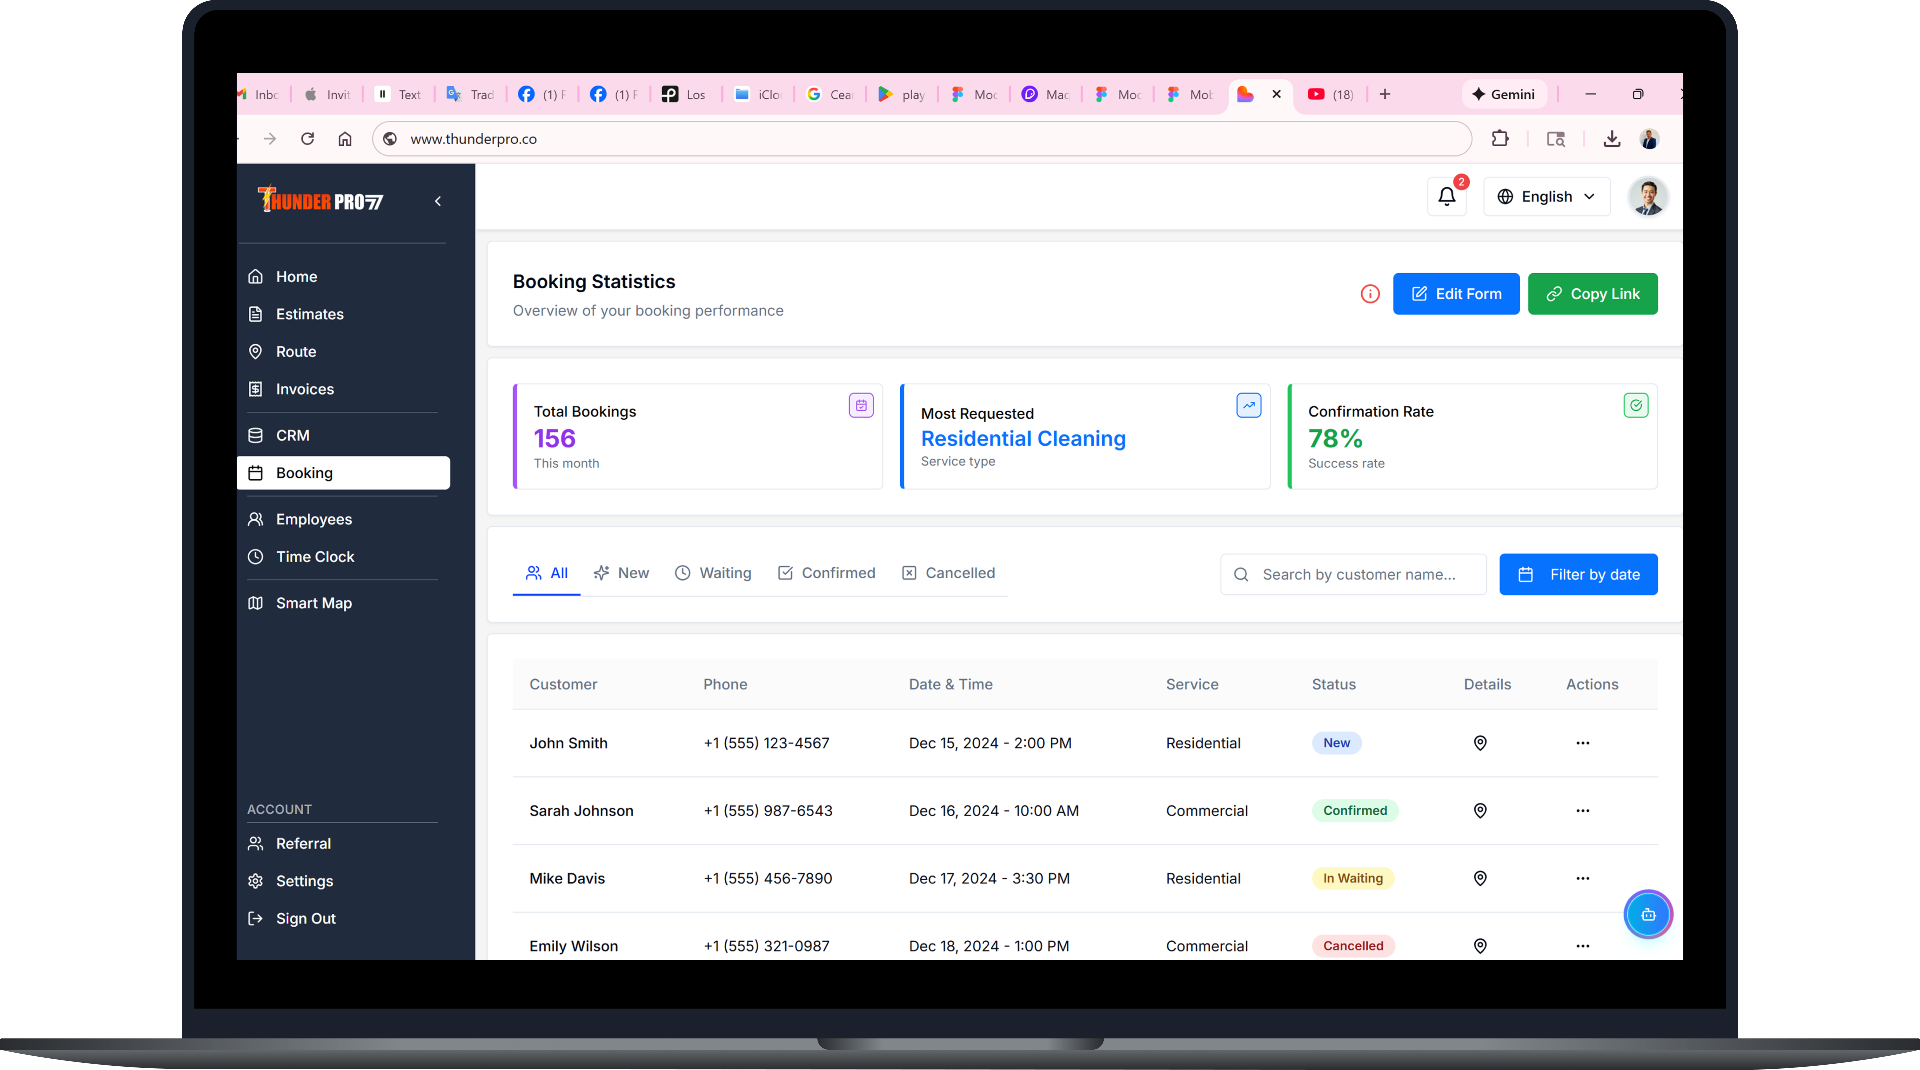Click the Copy Link button
Image resolution: width=1920 pixels, height=1070 pixels.
1592,294
